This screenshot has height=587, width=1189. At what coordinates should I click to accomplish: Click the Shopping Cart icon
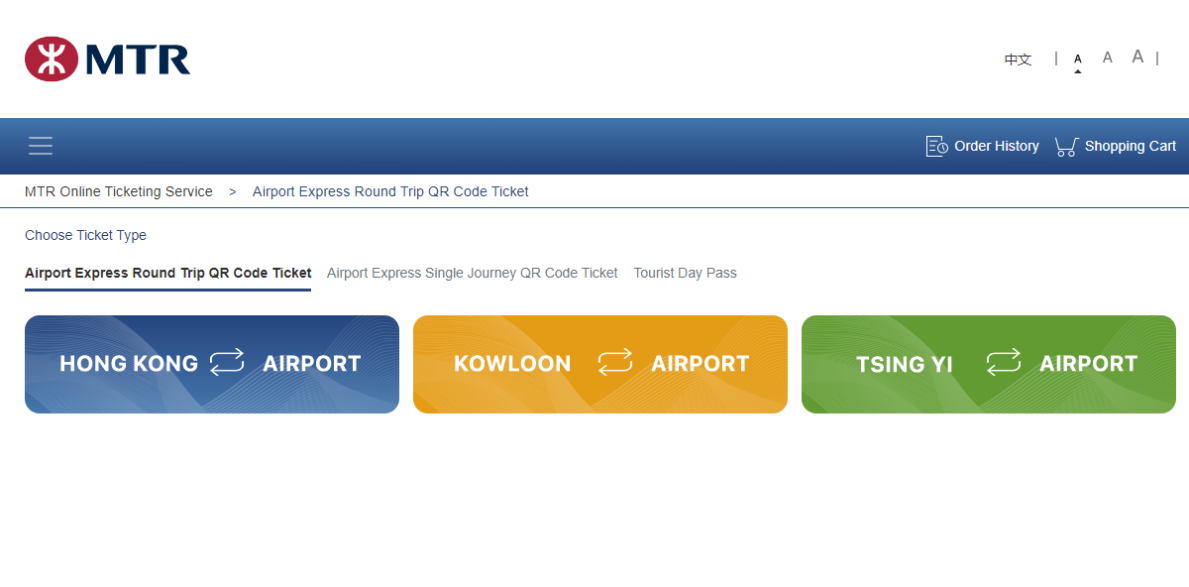coord(1066,147)
